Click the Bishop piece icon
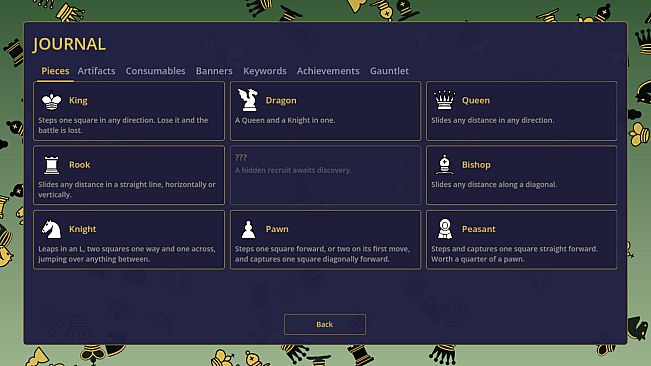This screenshot has height=366, width=651. (x=444, y=164)
